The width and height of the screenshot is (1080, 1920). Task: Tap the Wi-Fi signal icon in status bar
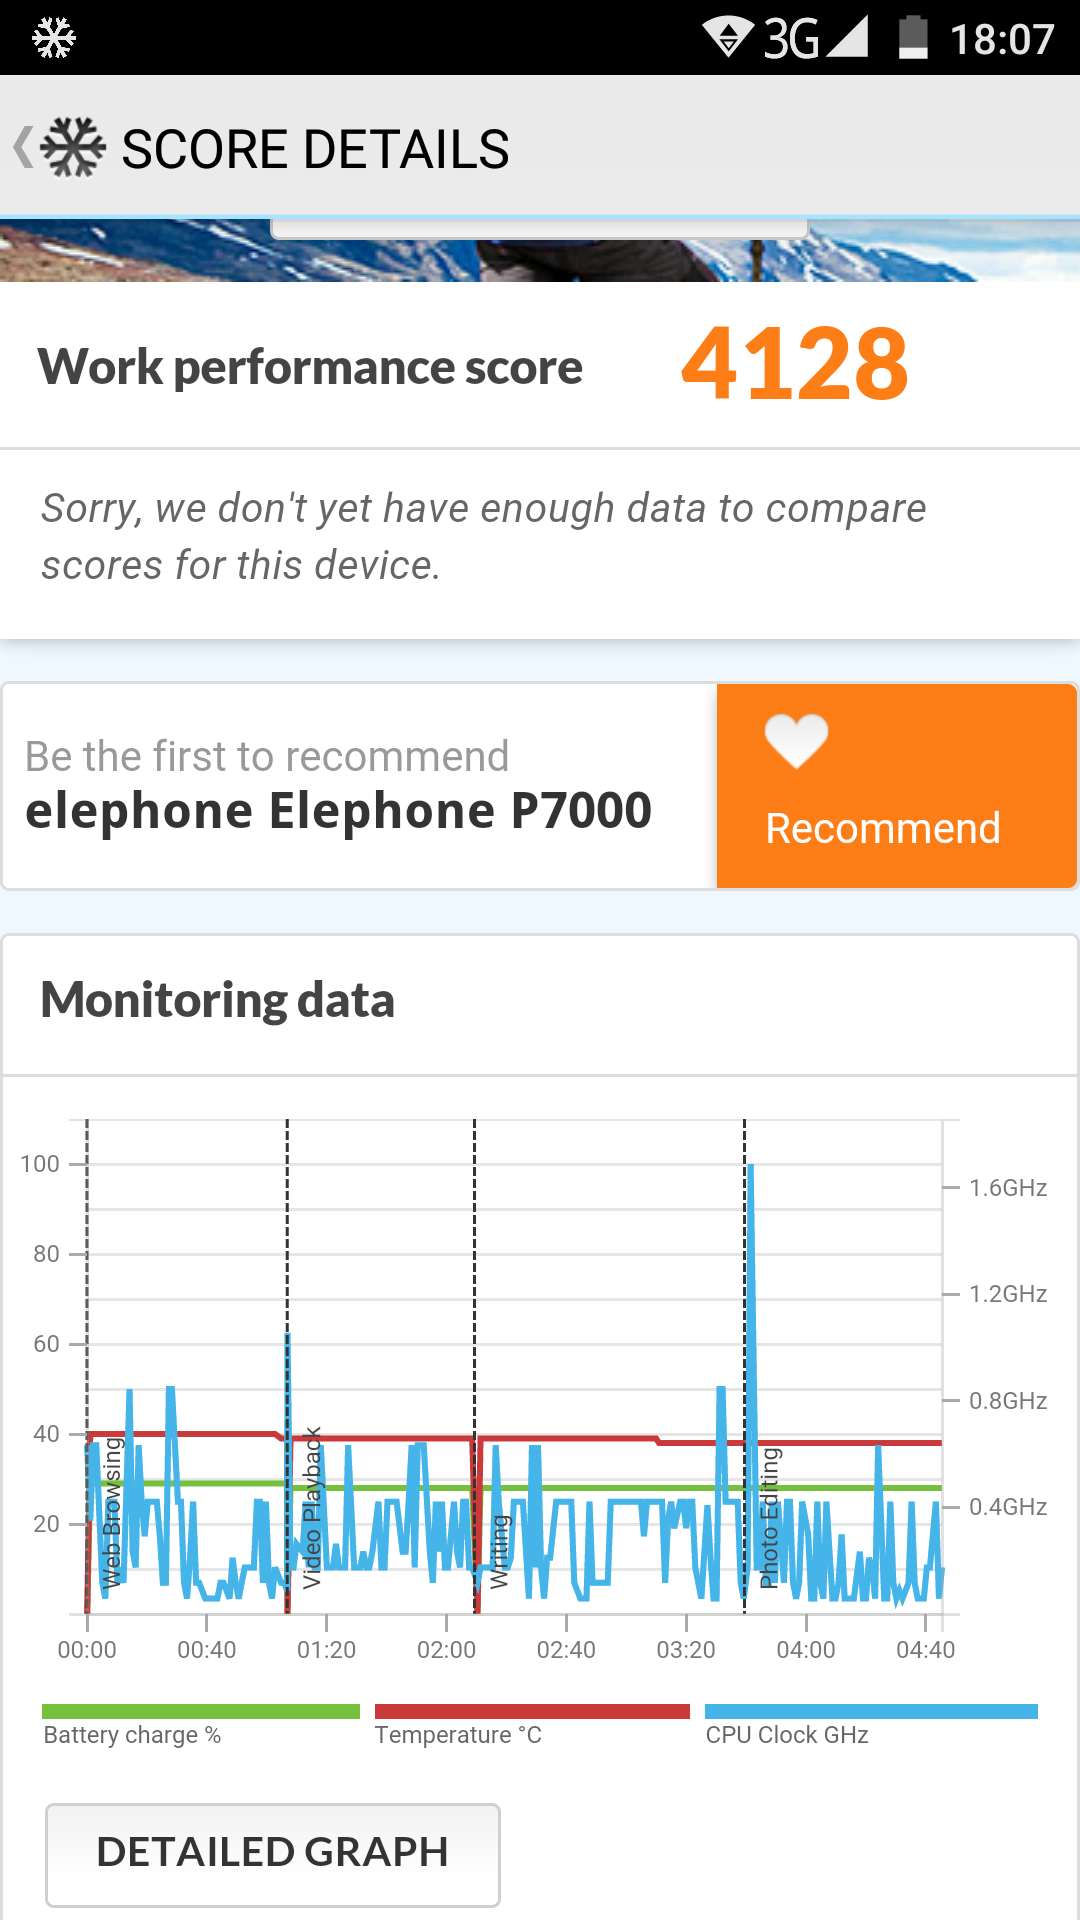(x=728, y=38)
